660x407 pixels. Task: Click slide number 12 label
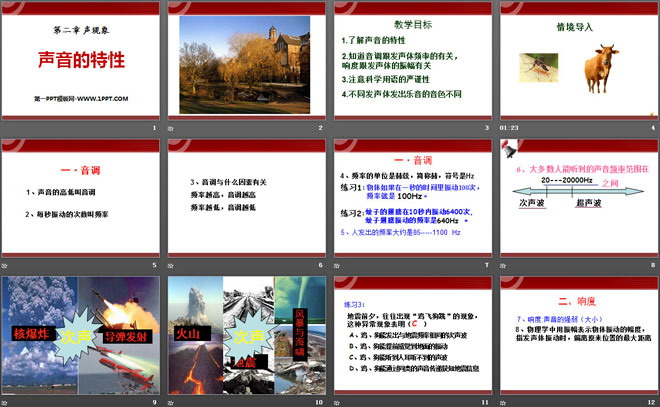[652, 402]
